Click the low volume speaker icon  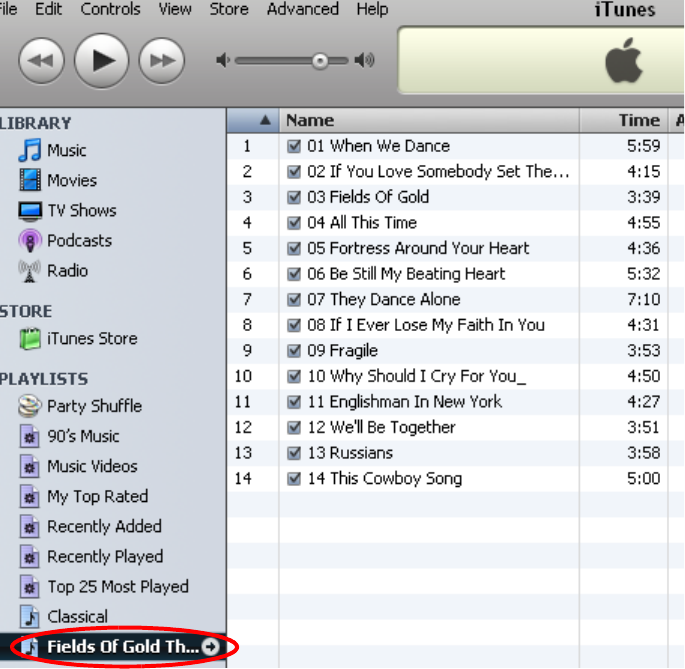(223, 60)
